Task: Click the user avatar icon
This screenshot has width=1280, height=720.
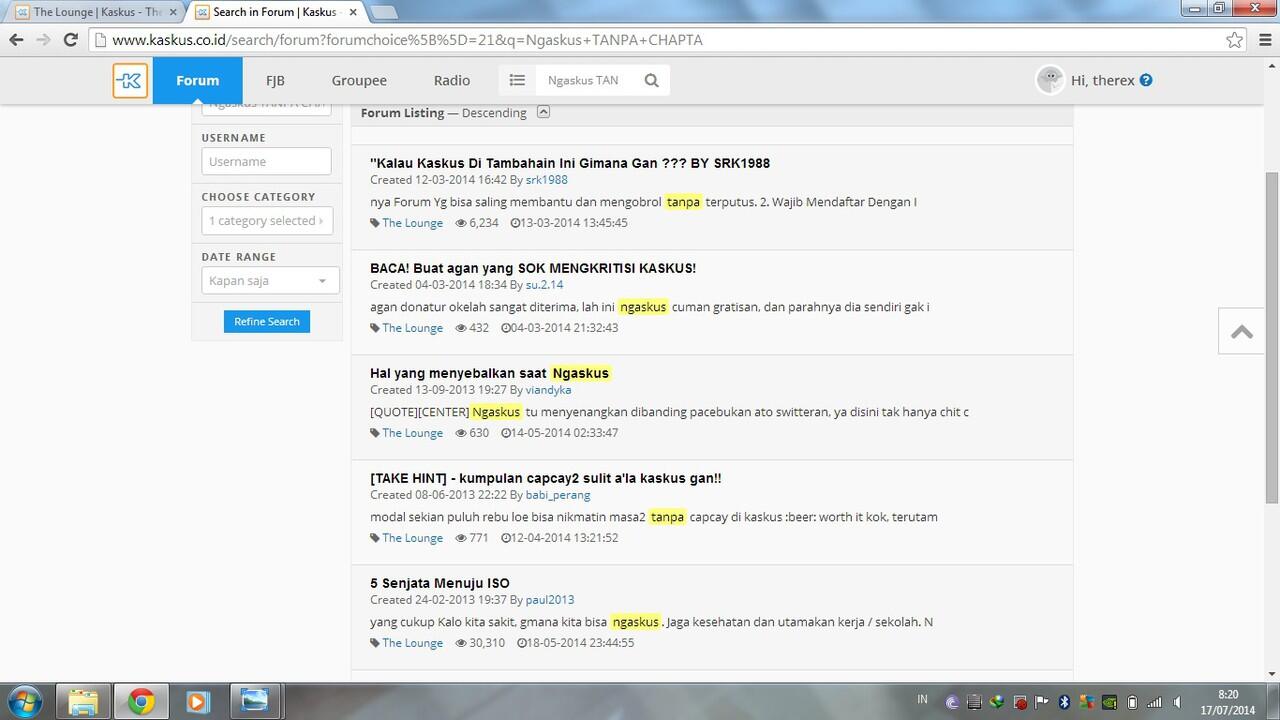Action: (1050, 80)
